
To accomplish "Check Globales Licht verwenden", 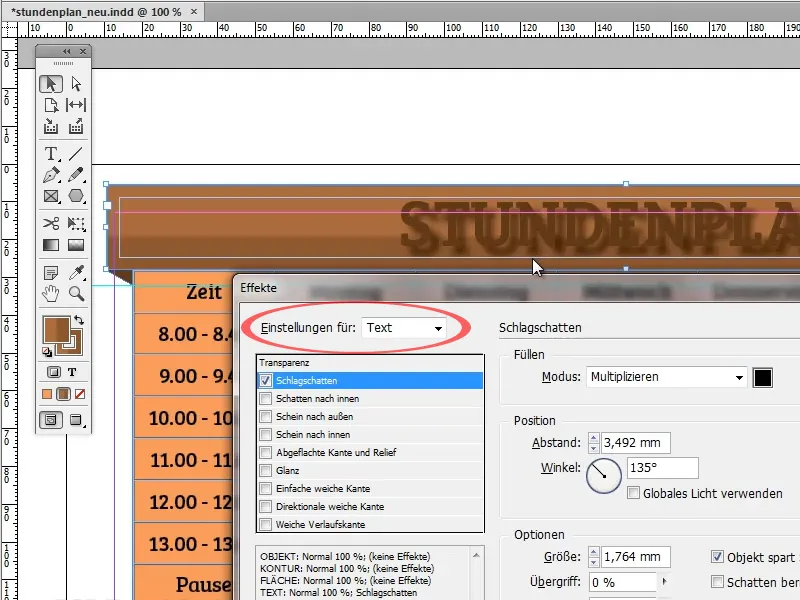I will tap(633, 493).
